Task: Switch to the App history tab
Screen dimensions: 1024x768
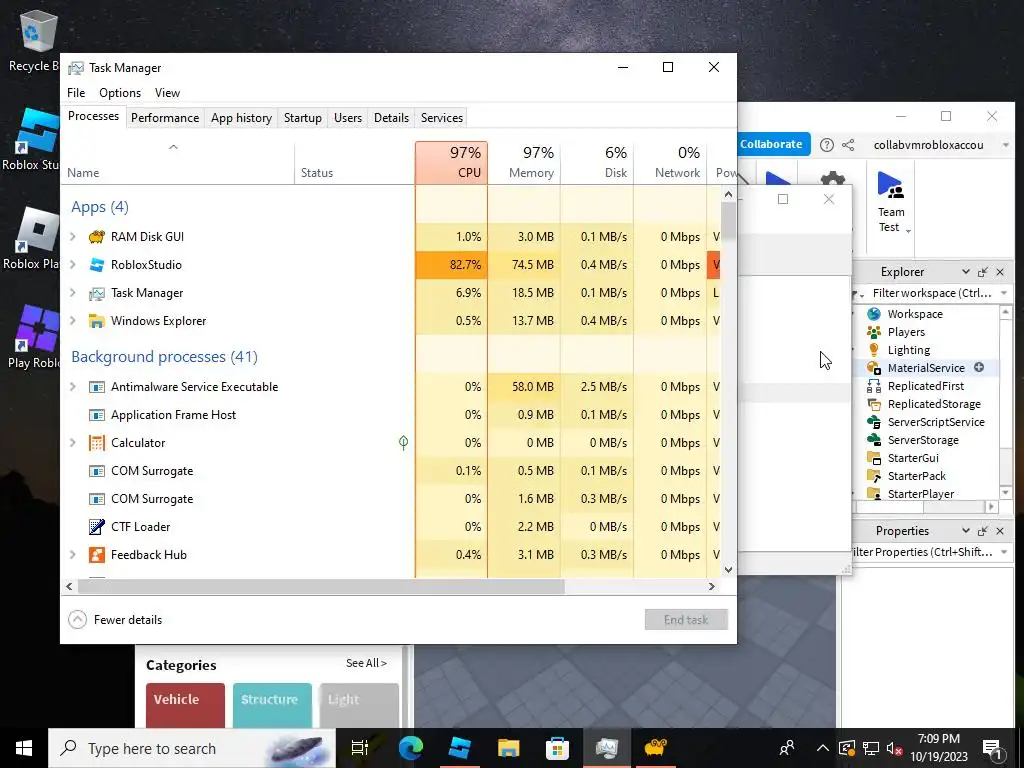Action: pos(241,118)
